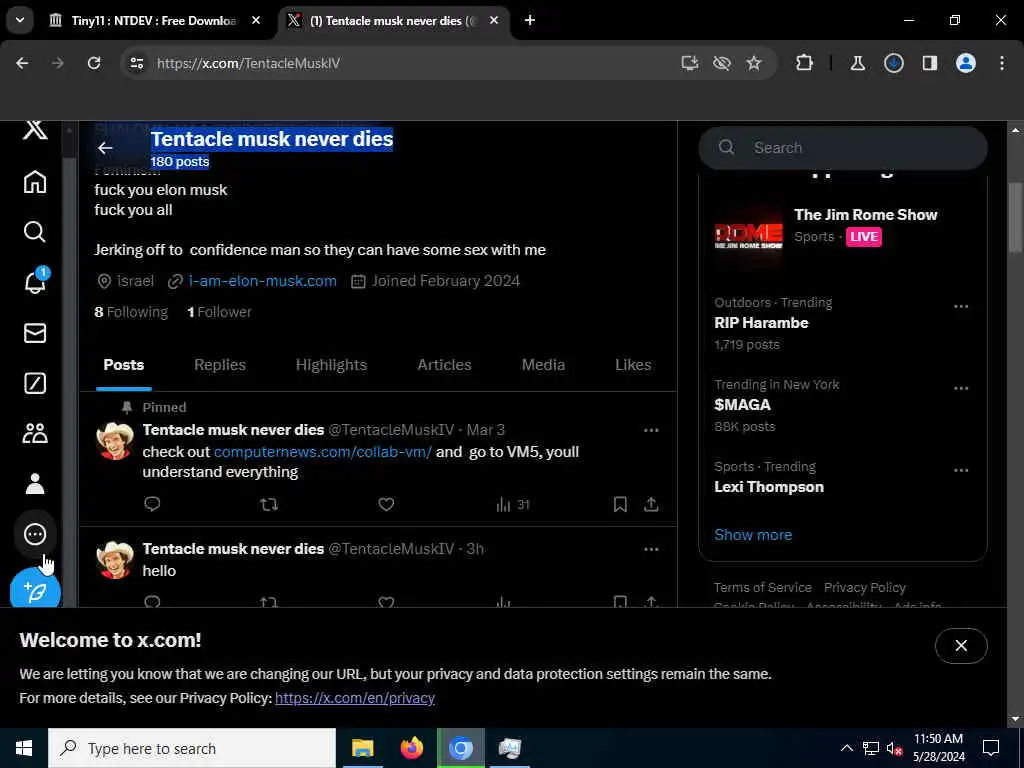
Task: Click install app icon in address bar
Action: point(690,63)
